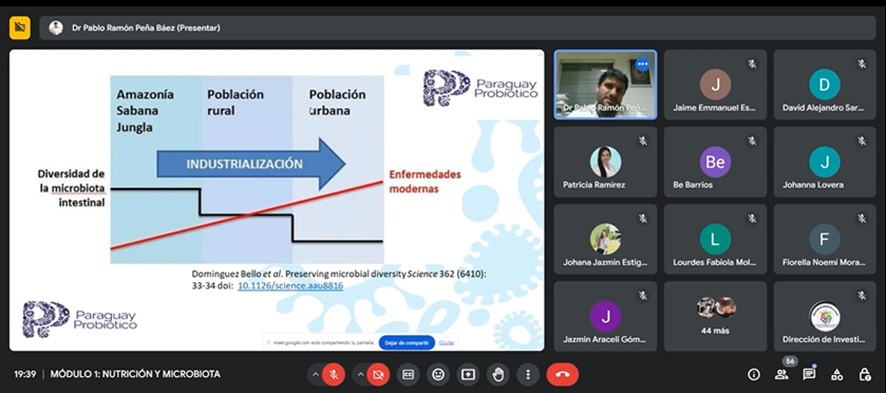Open emoji reactions button
Screen dimensions: 886x393
pyautogui.click(x=438, y=374)
